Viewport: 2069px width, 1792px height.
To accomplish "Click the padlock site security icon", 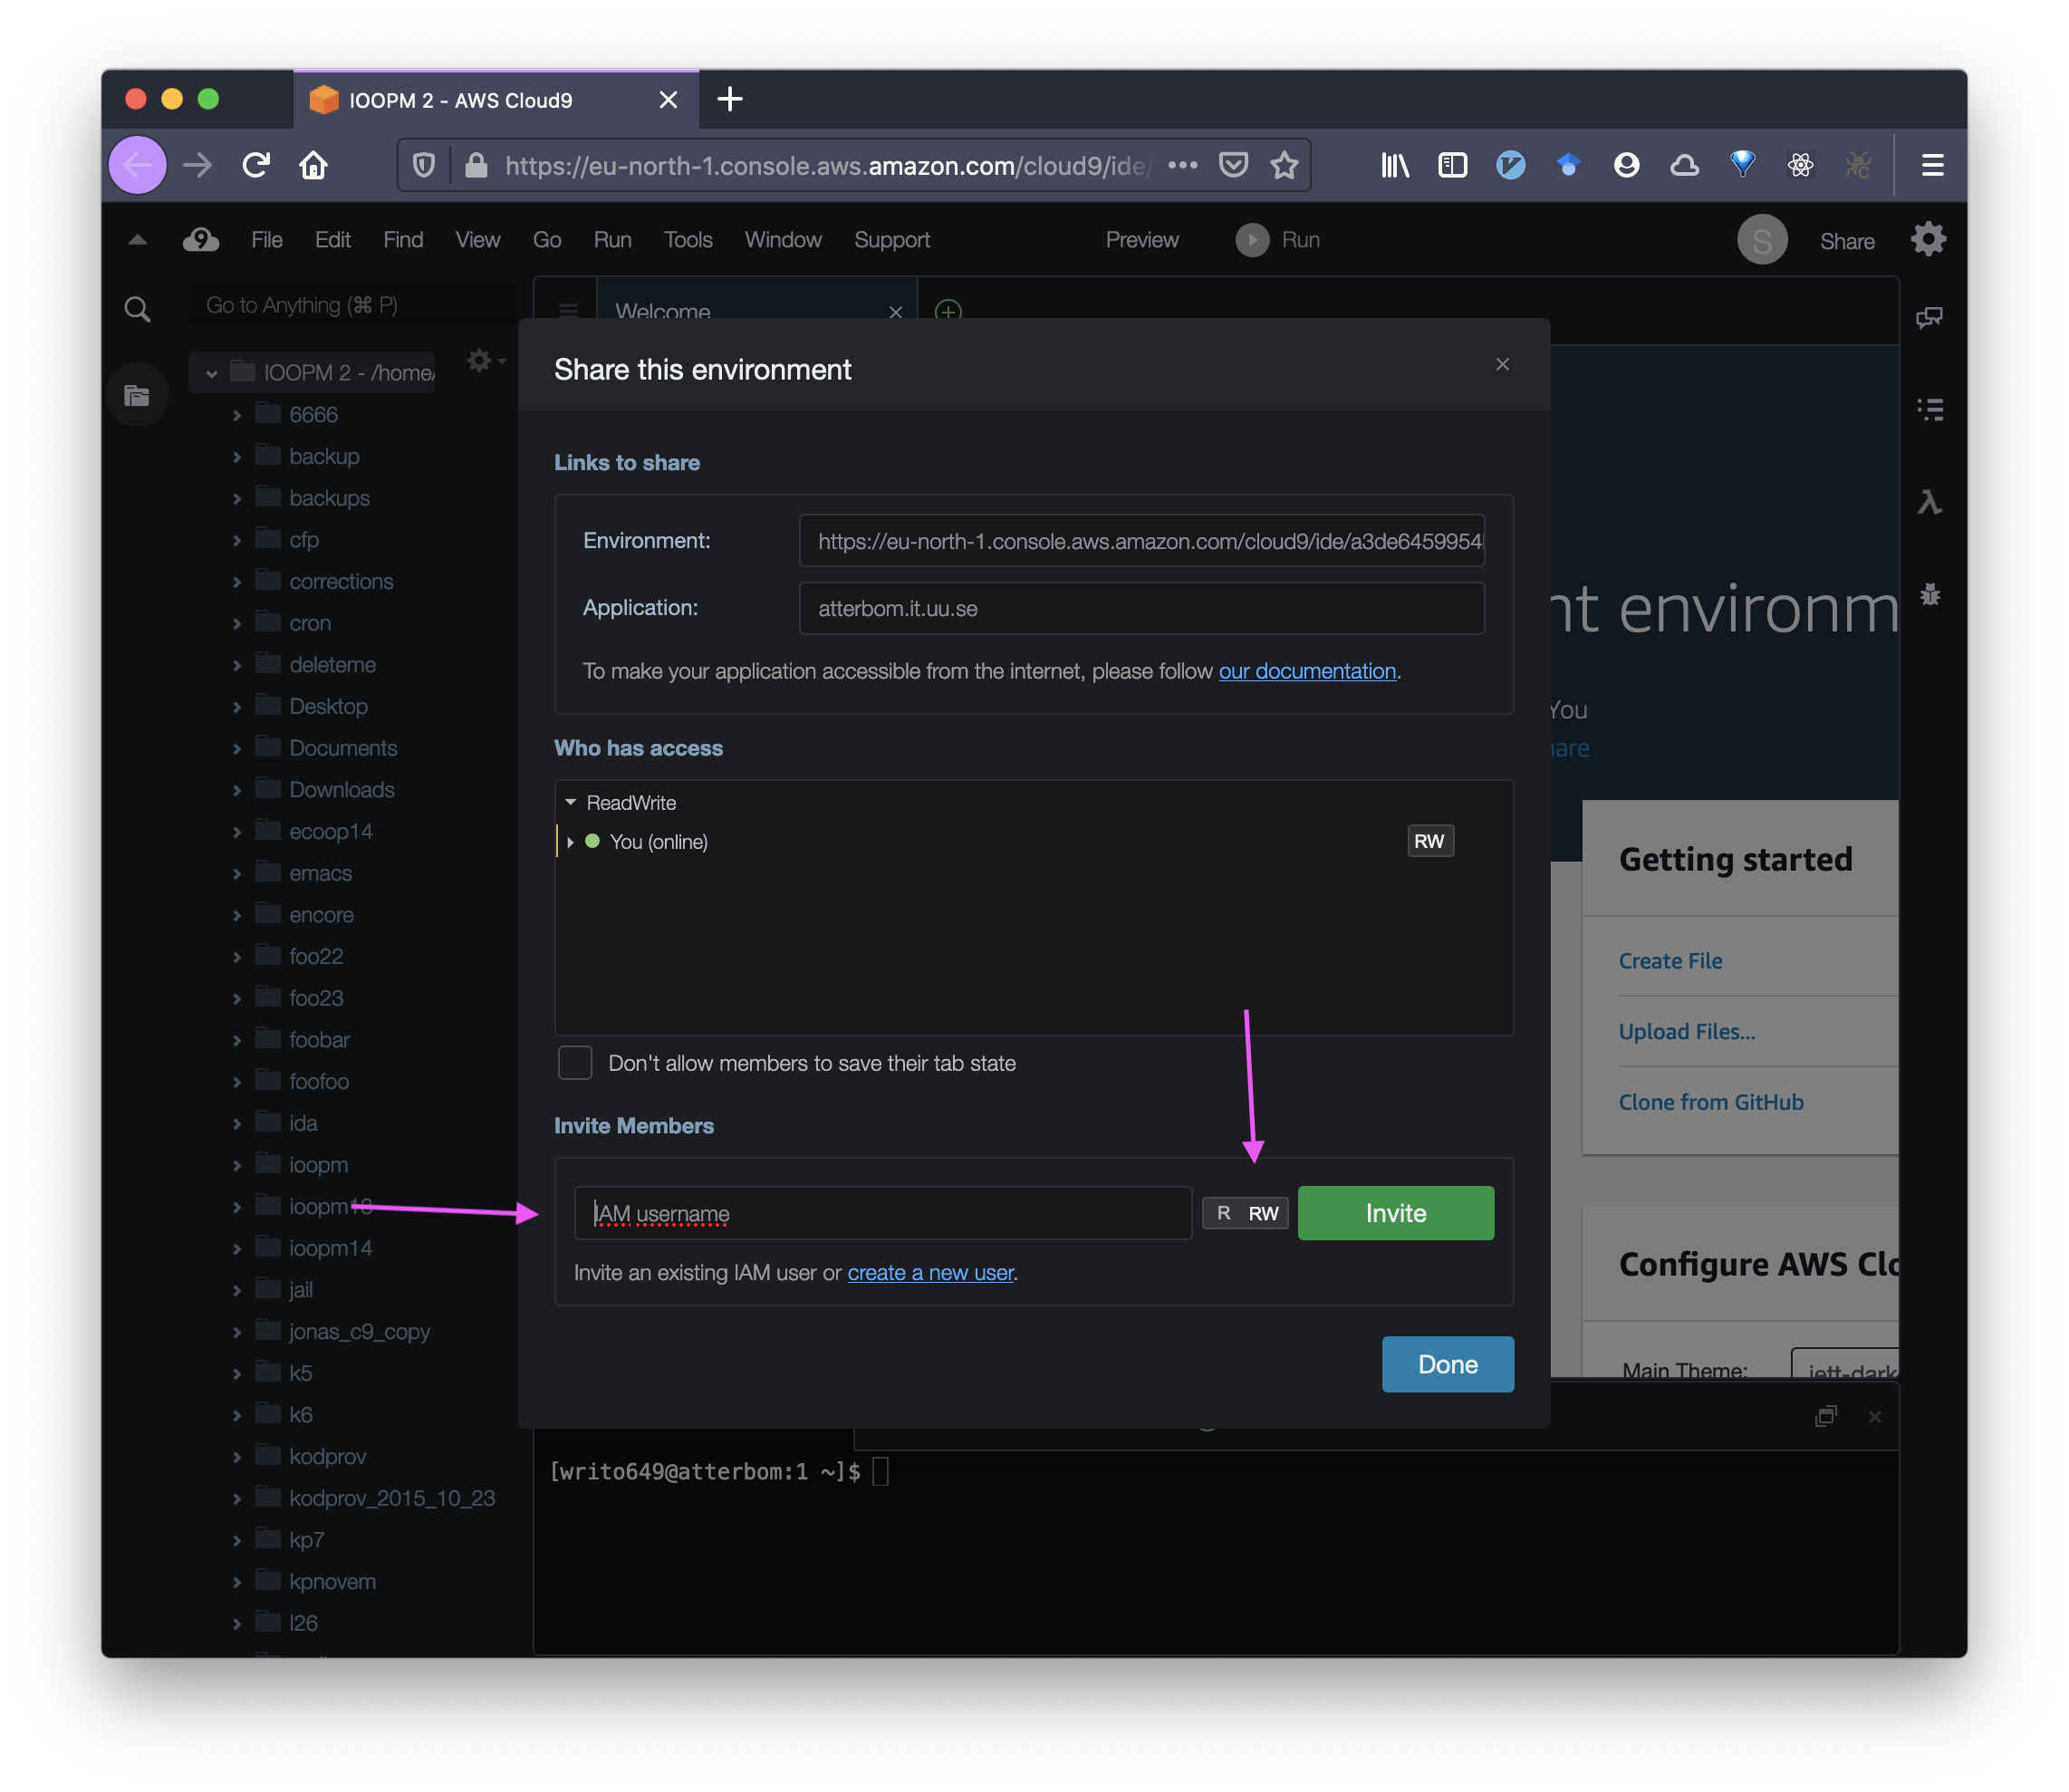I will (x=476, y=165).
